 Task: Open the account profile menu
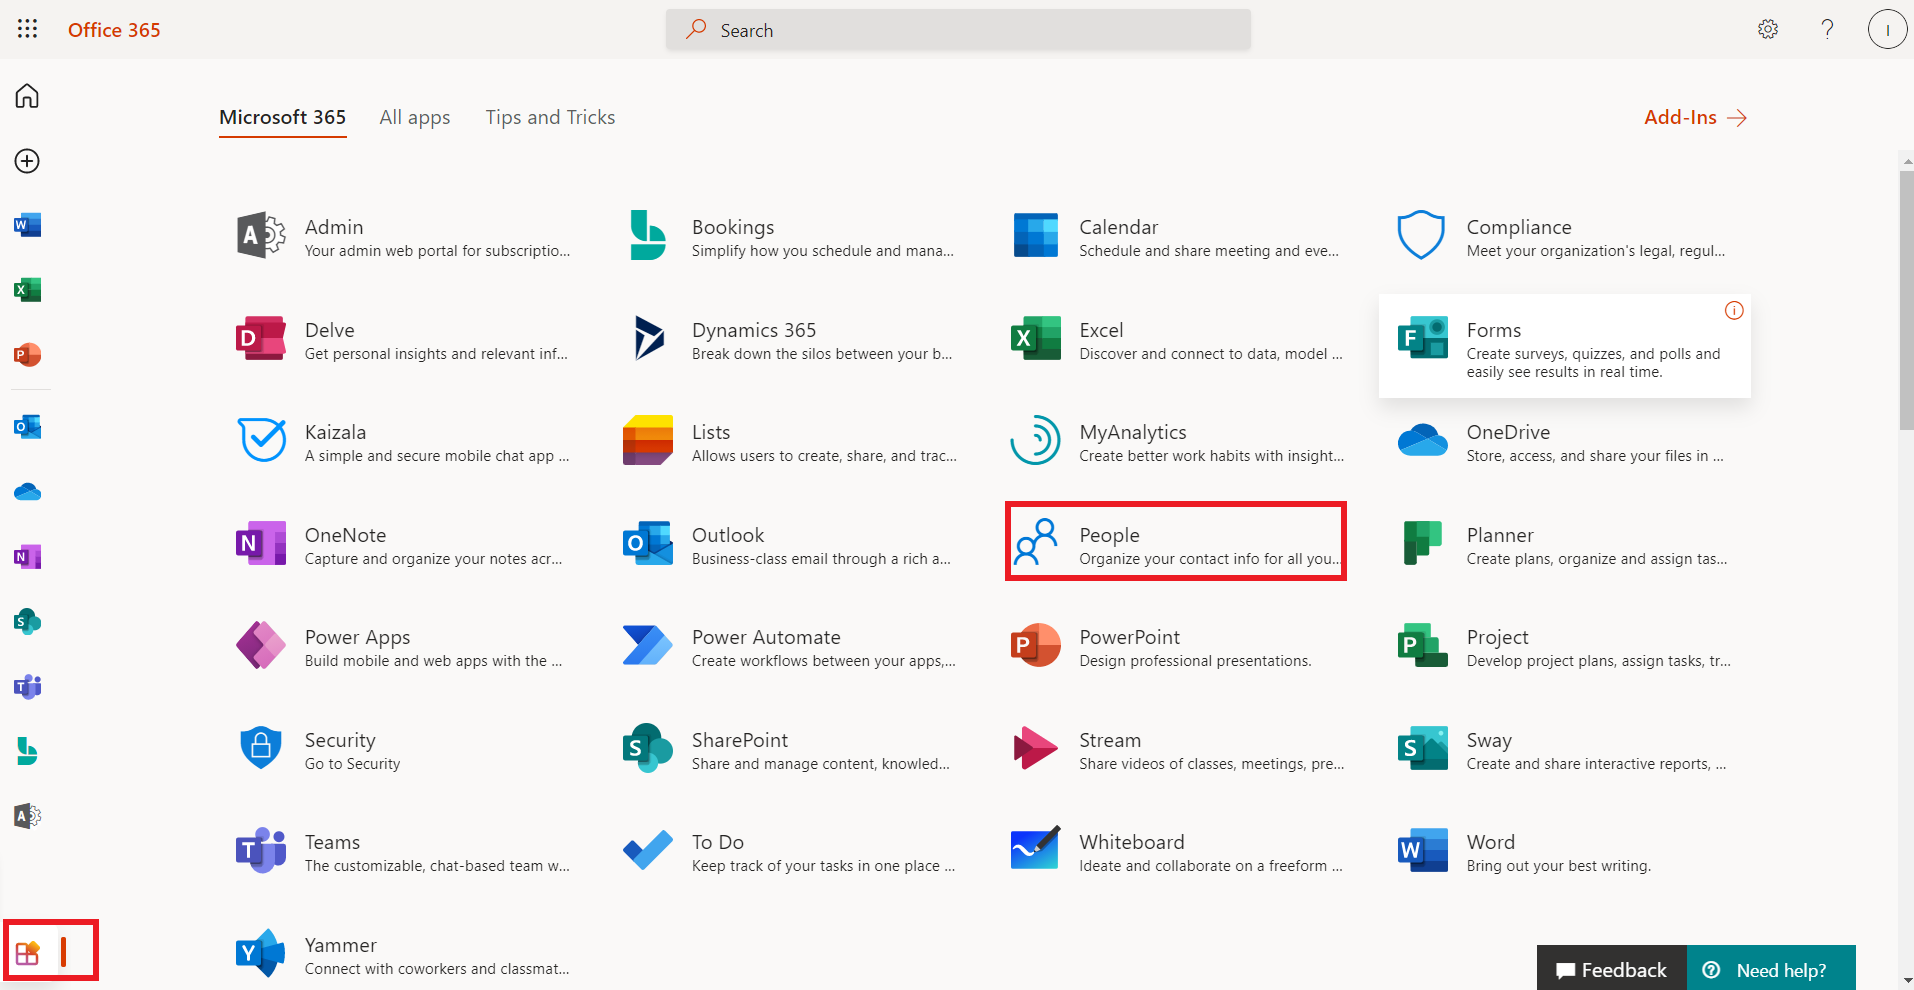(x=1887, y=29)
